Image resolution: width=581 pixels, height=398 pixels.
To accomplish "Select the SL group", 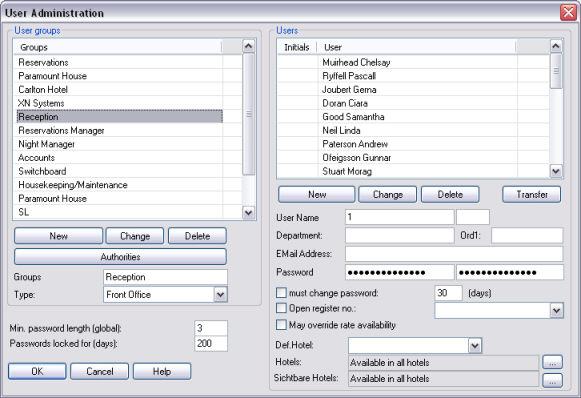I will click(120, 212).
